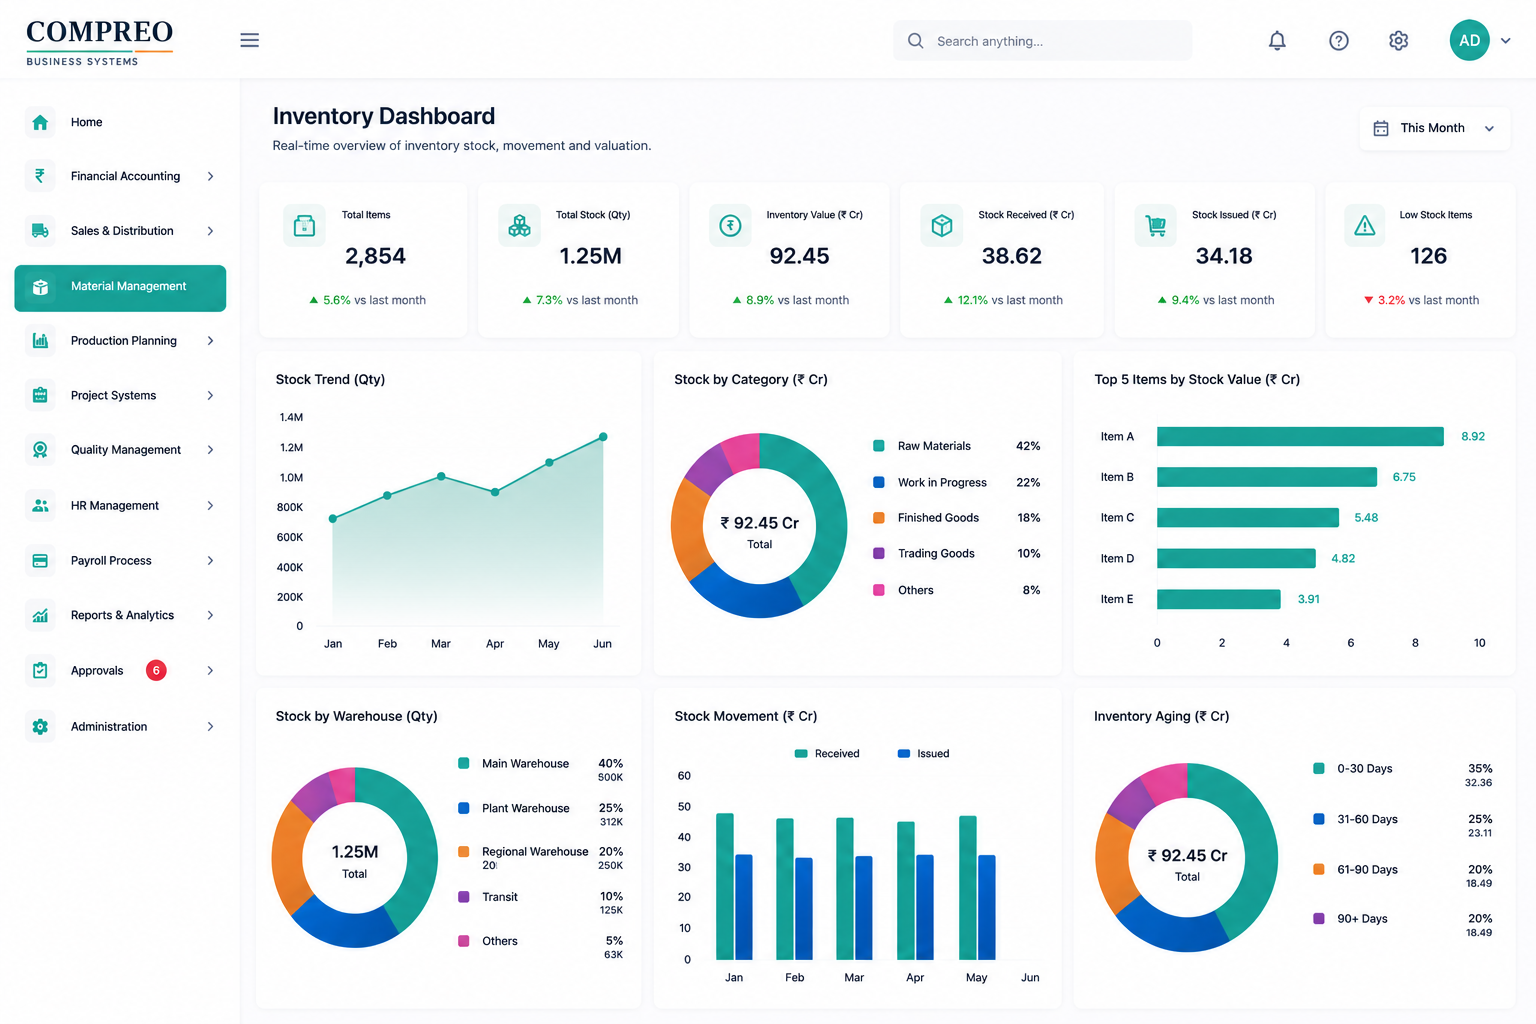The width and height of the screenshot is (1536, 1024).
Task: Click the Administration gear icon
Action: tap(40, 727)
